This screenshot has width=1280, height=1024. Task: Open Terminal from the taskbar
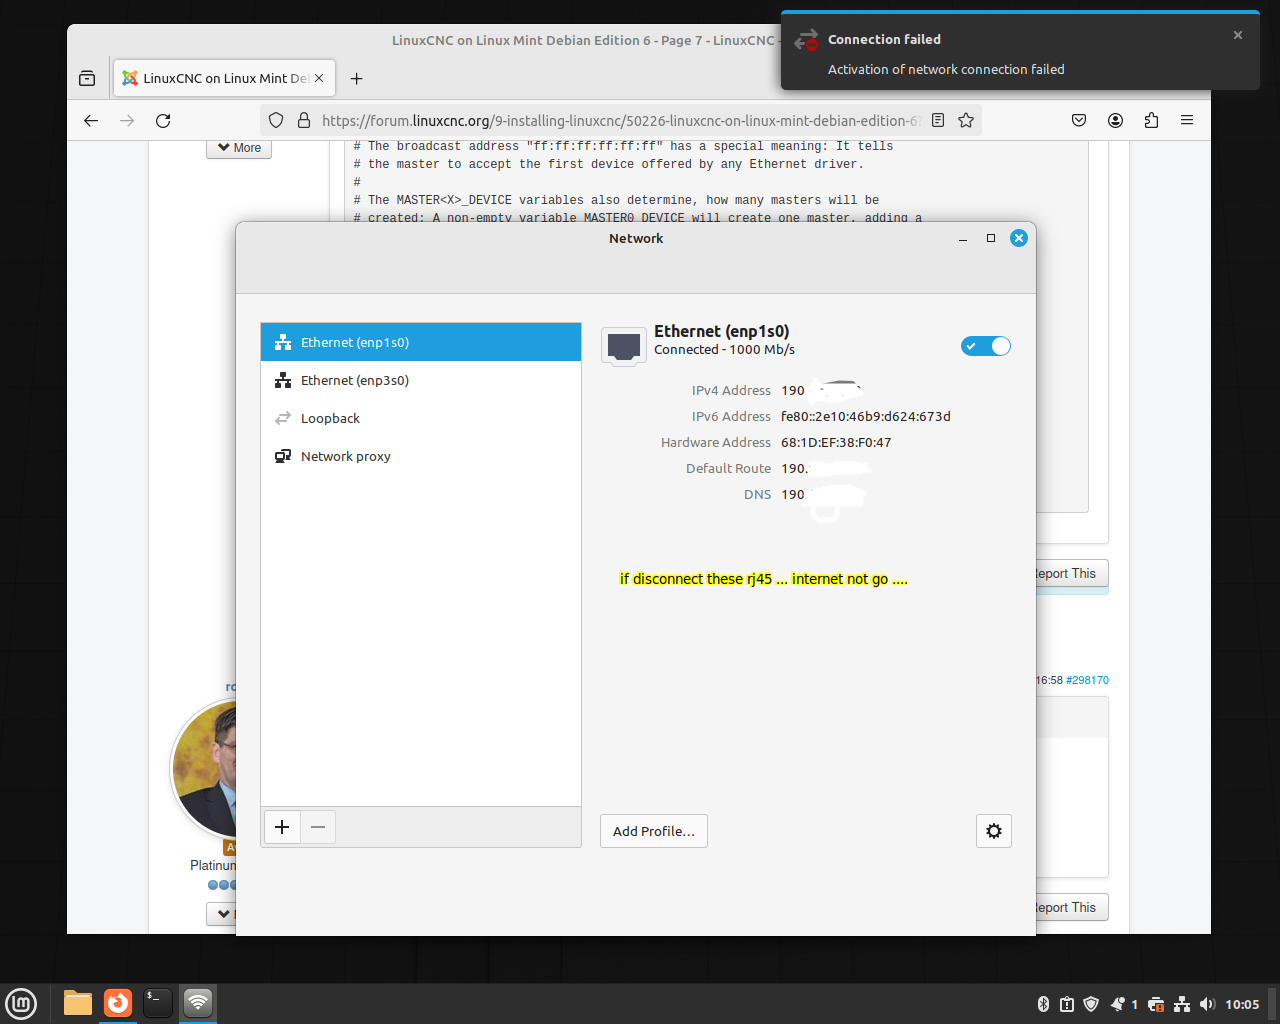(x=158, y=1003)
